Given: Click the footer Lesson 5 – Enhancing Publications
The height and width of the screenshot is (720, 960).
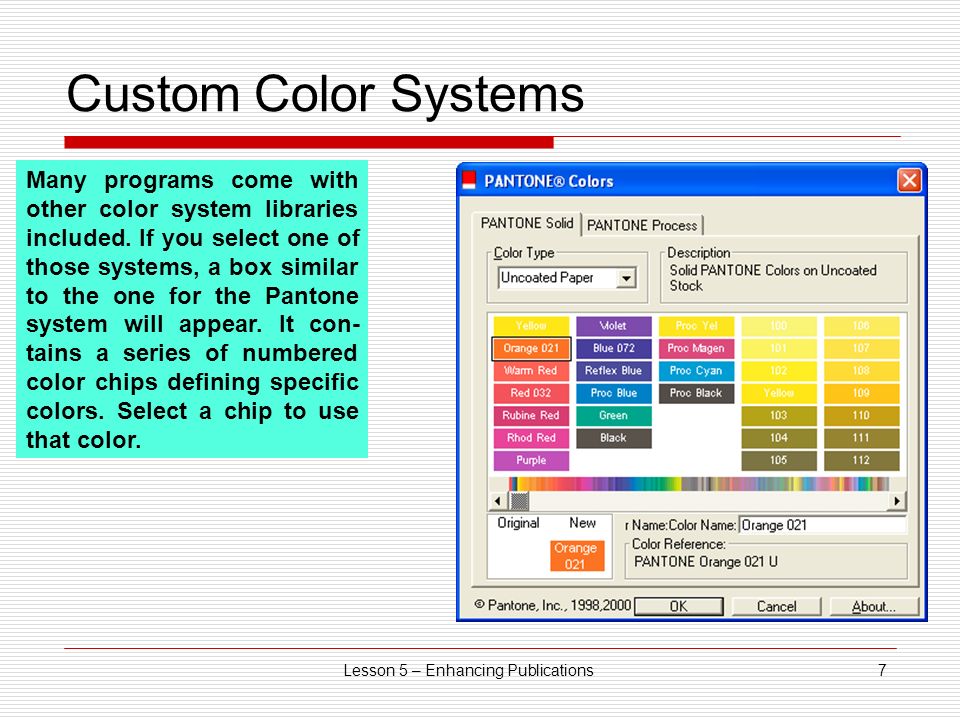Looking at the screenshot, I should pos(468,671).
